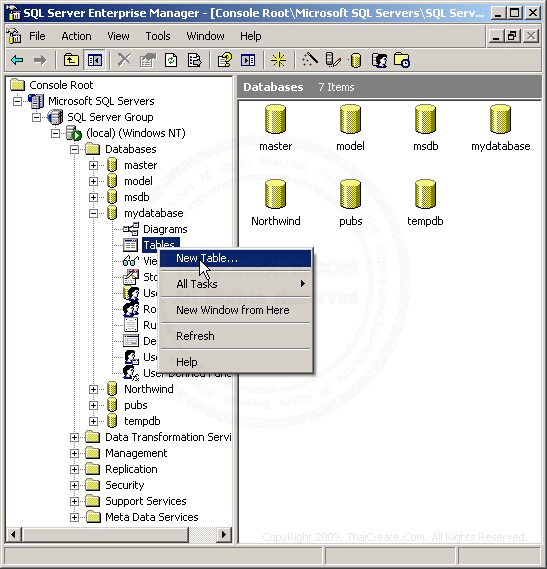
Task: Expand the msdb database tree node
Action: pyautogui.click(x=93, y=197)
